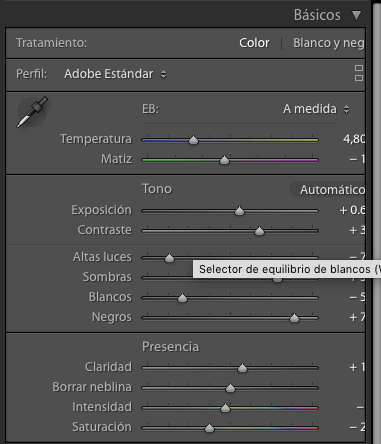Click the Saturación slider handle

click(x=209, y=428)
